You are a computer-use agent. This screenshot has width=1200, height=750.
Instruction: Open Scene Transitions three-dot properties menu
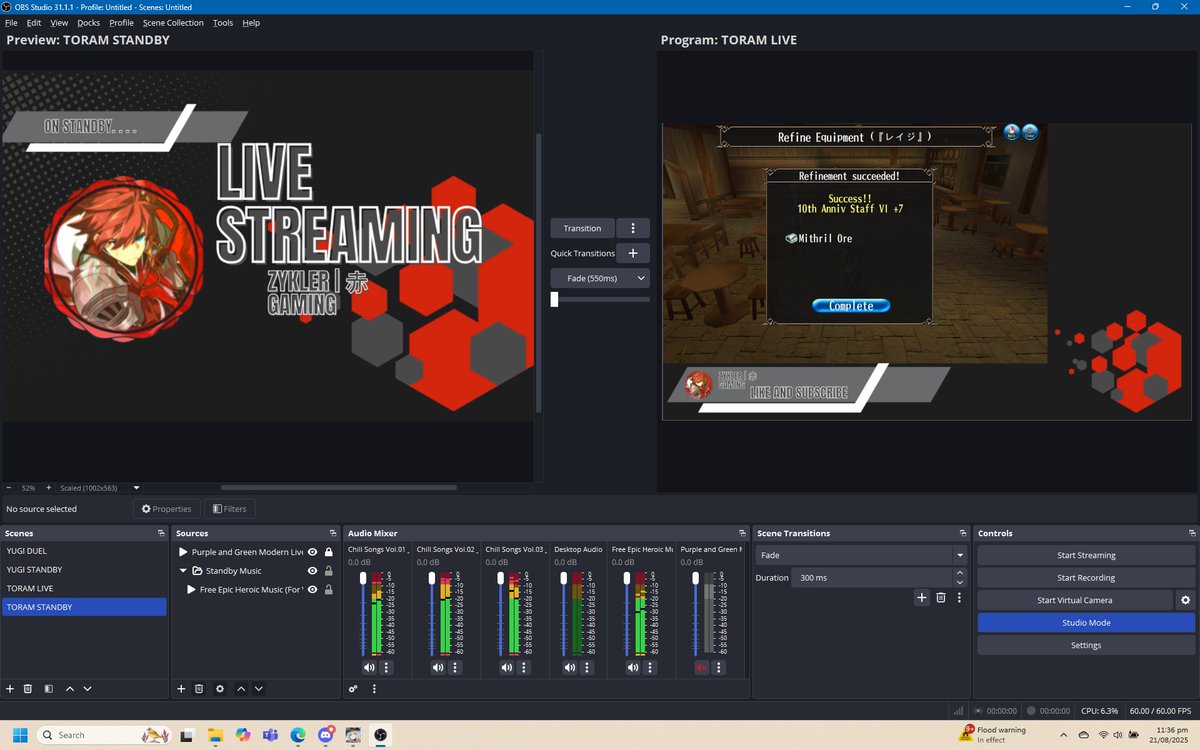(x=959, y=597)
